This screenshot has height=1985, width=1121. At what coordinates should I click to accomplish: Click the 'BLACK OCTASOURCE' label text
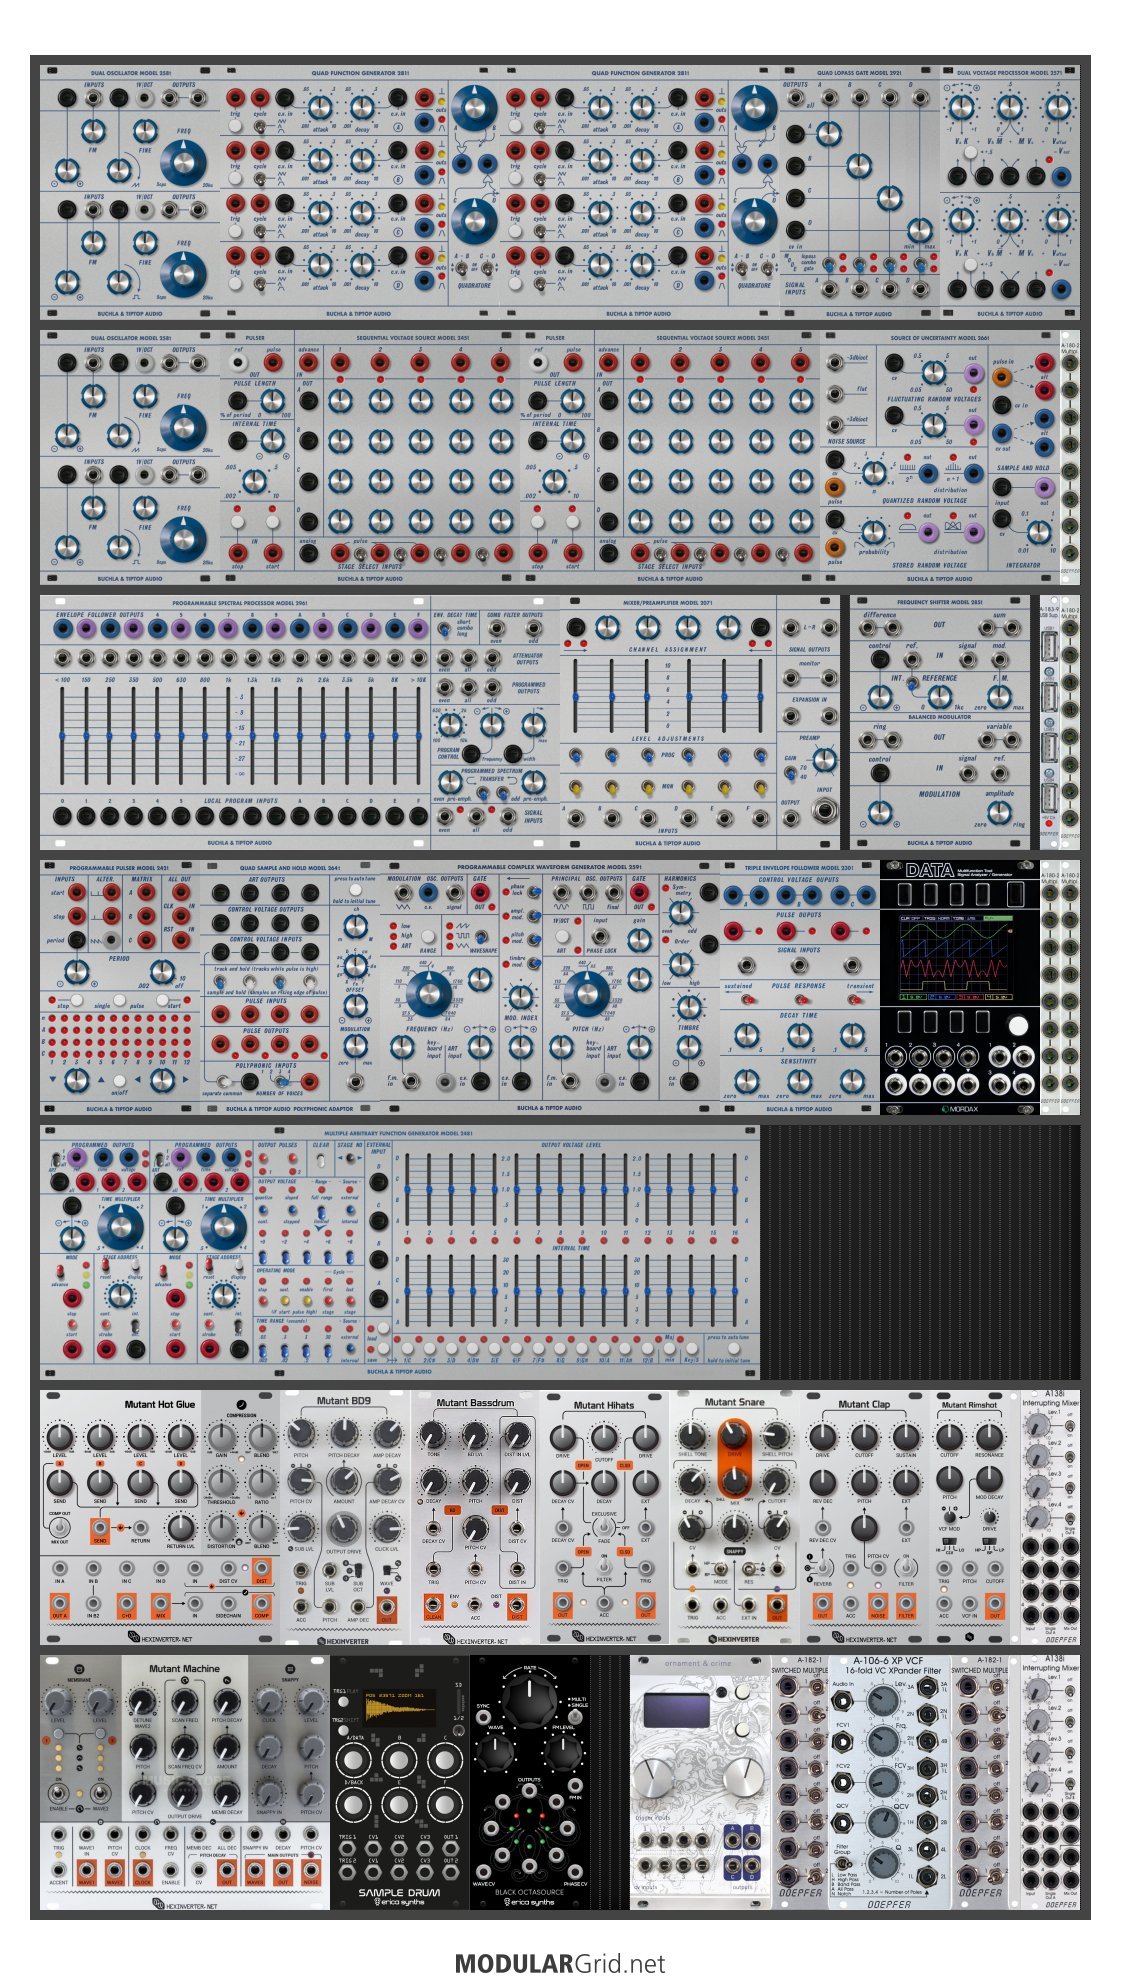click(529, 1892)
